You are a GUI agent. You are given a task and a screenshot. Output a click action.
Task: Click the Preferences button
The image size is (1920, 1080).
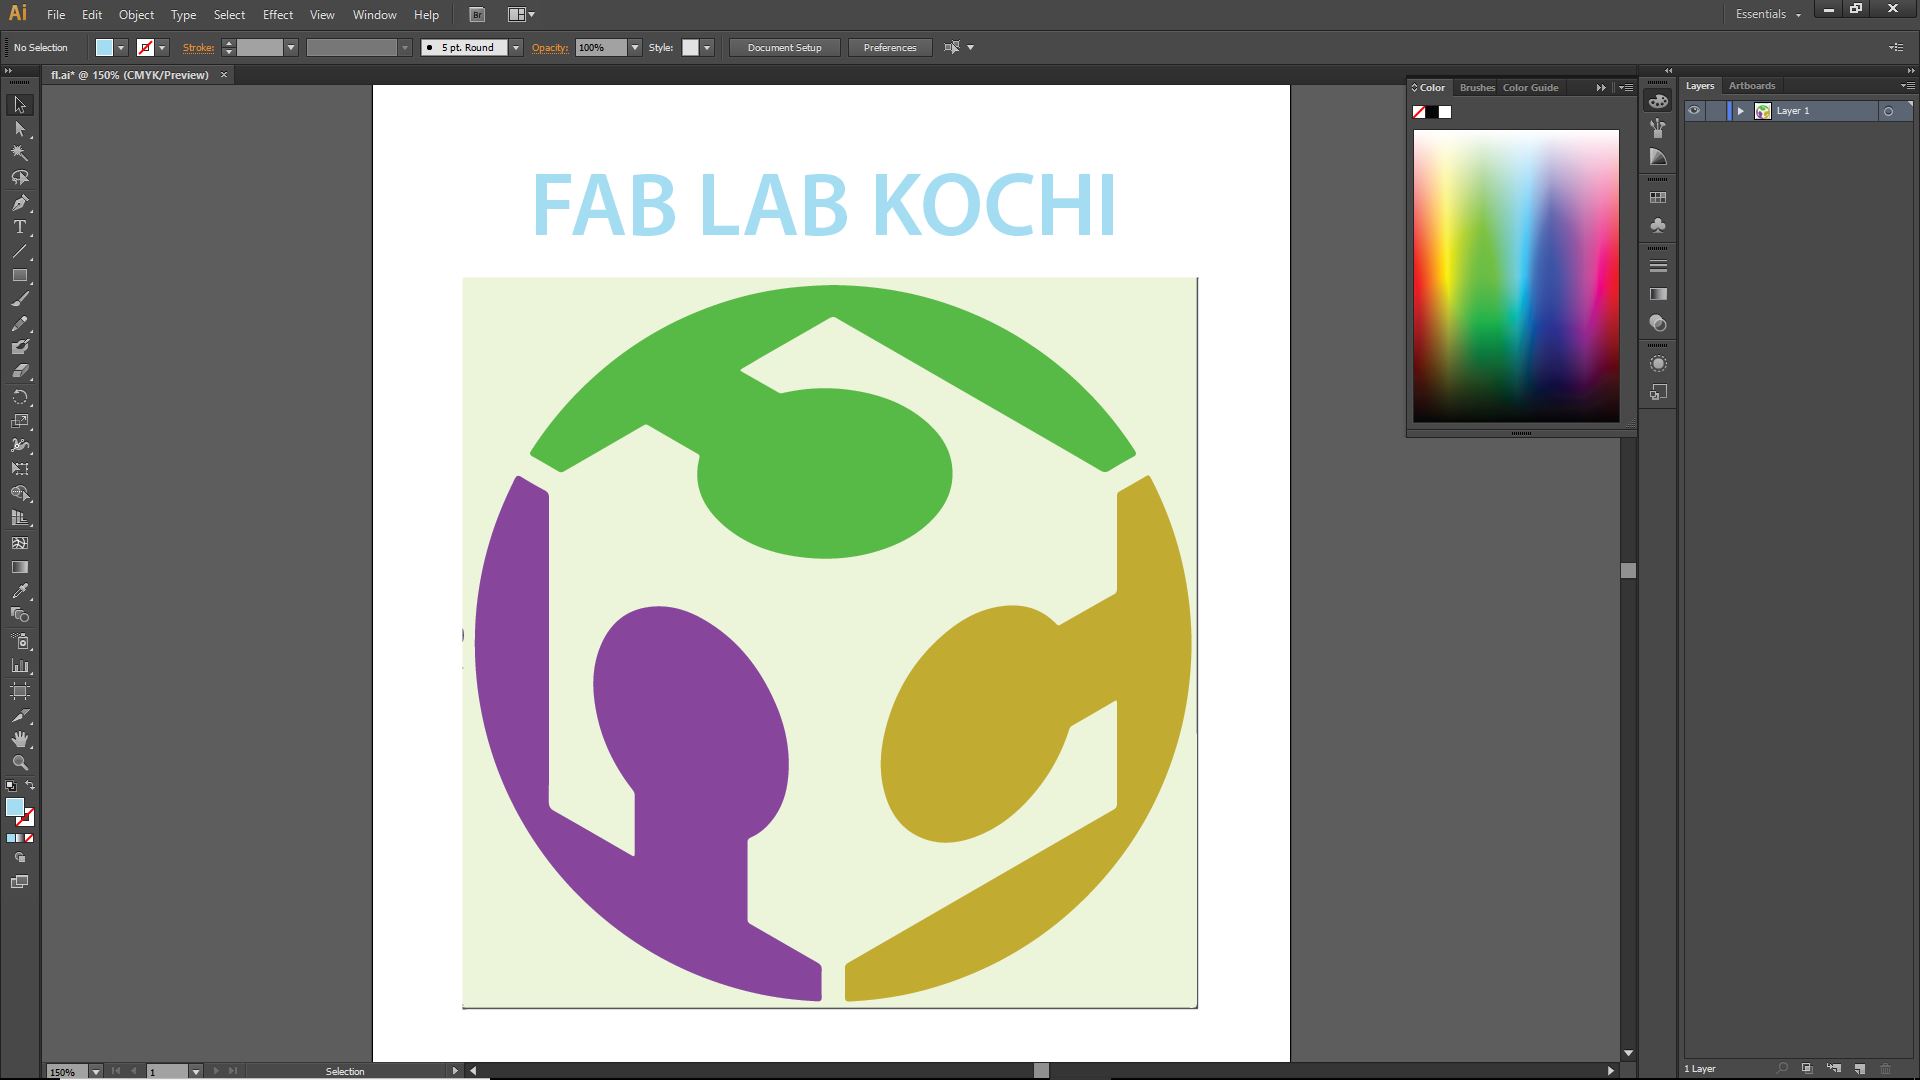(889, 48)
